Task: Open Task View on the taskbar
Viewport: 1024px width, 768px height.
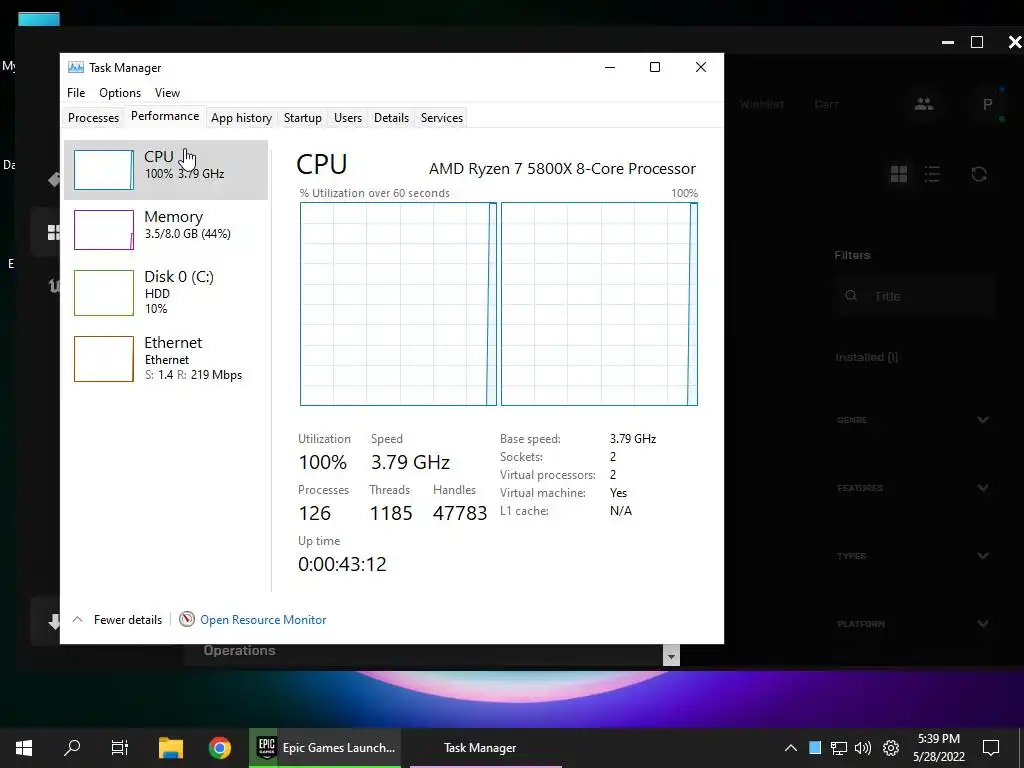Action: pos(120,747)
